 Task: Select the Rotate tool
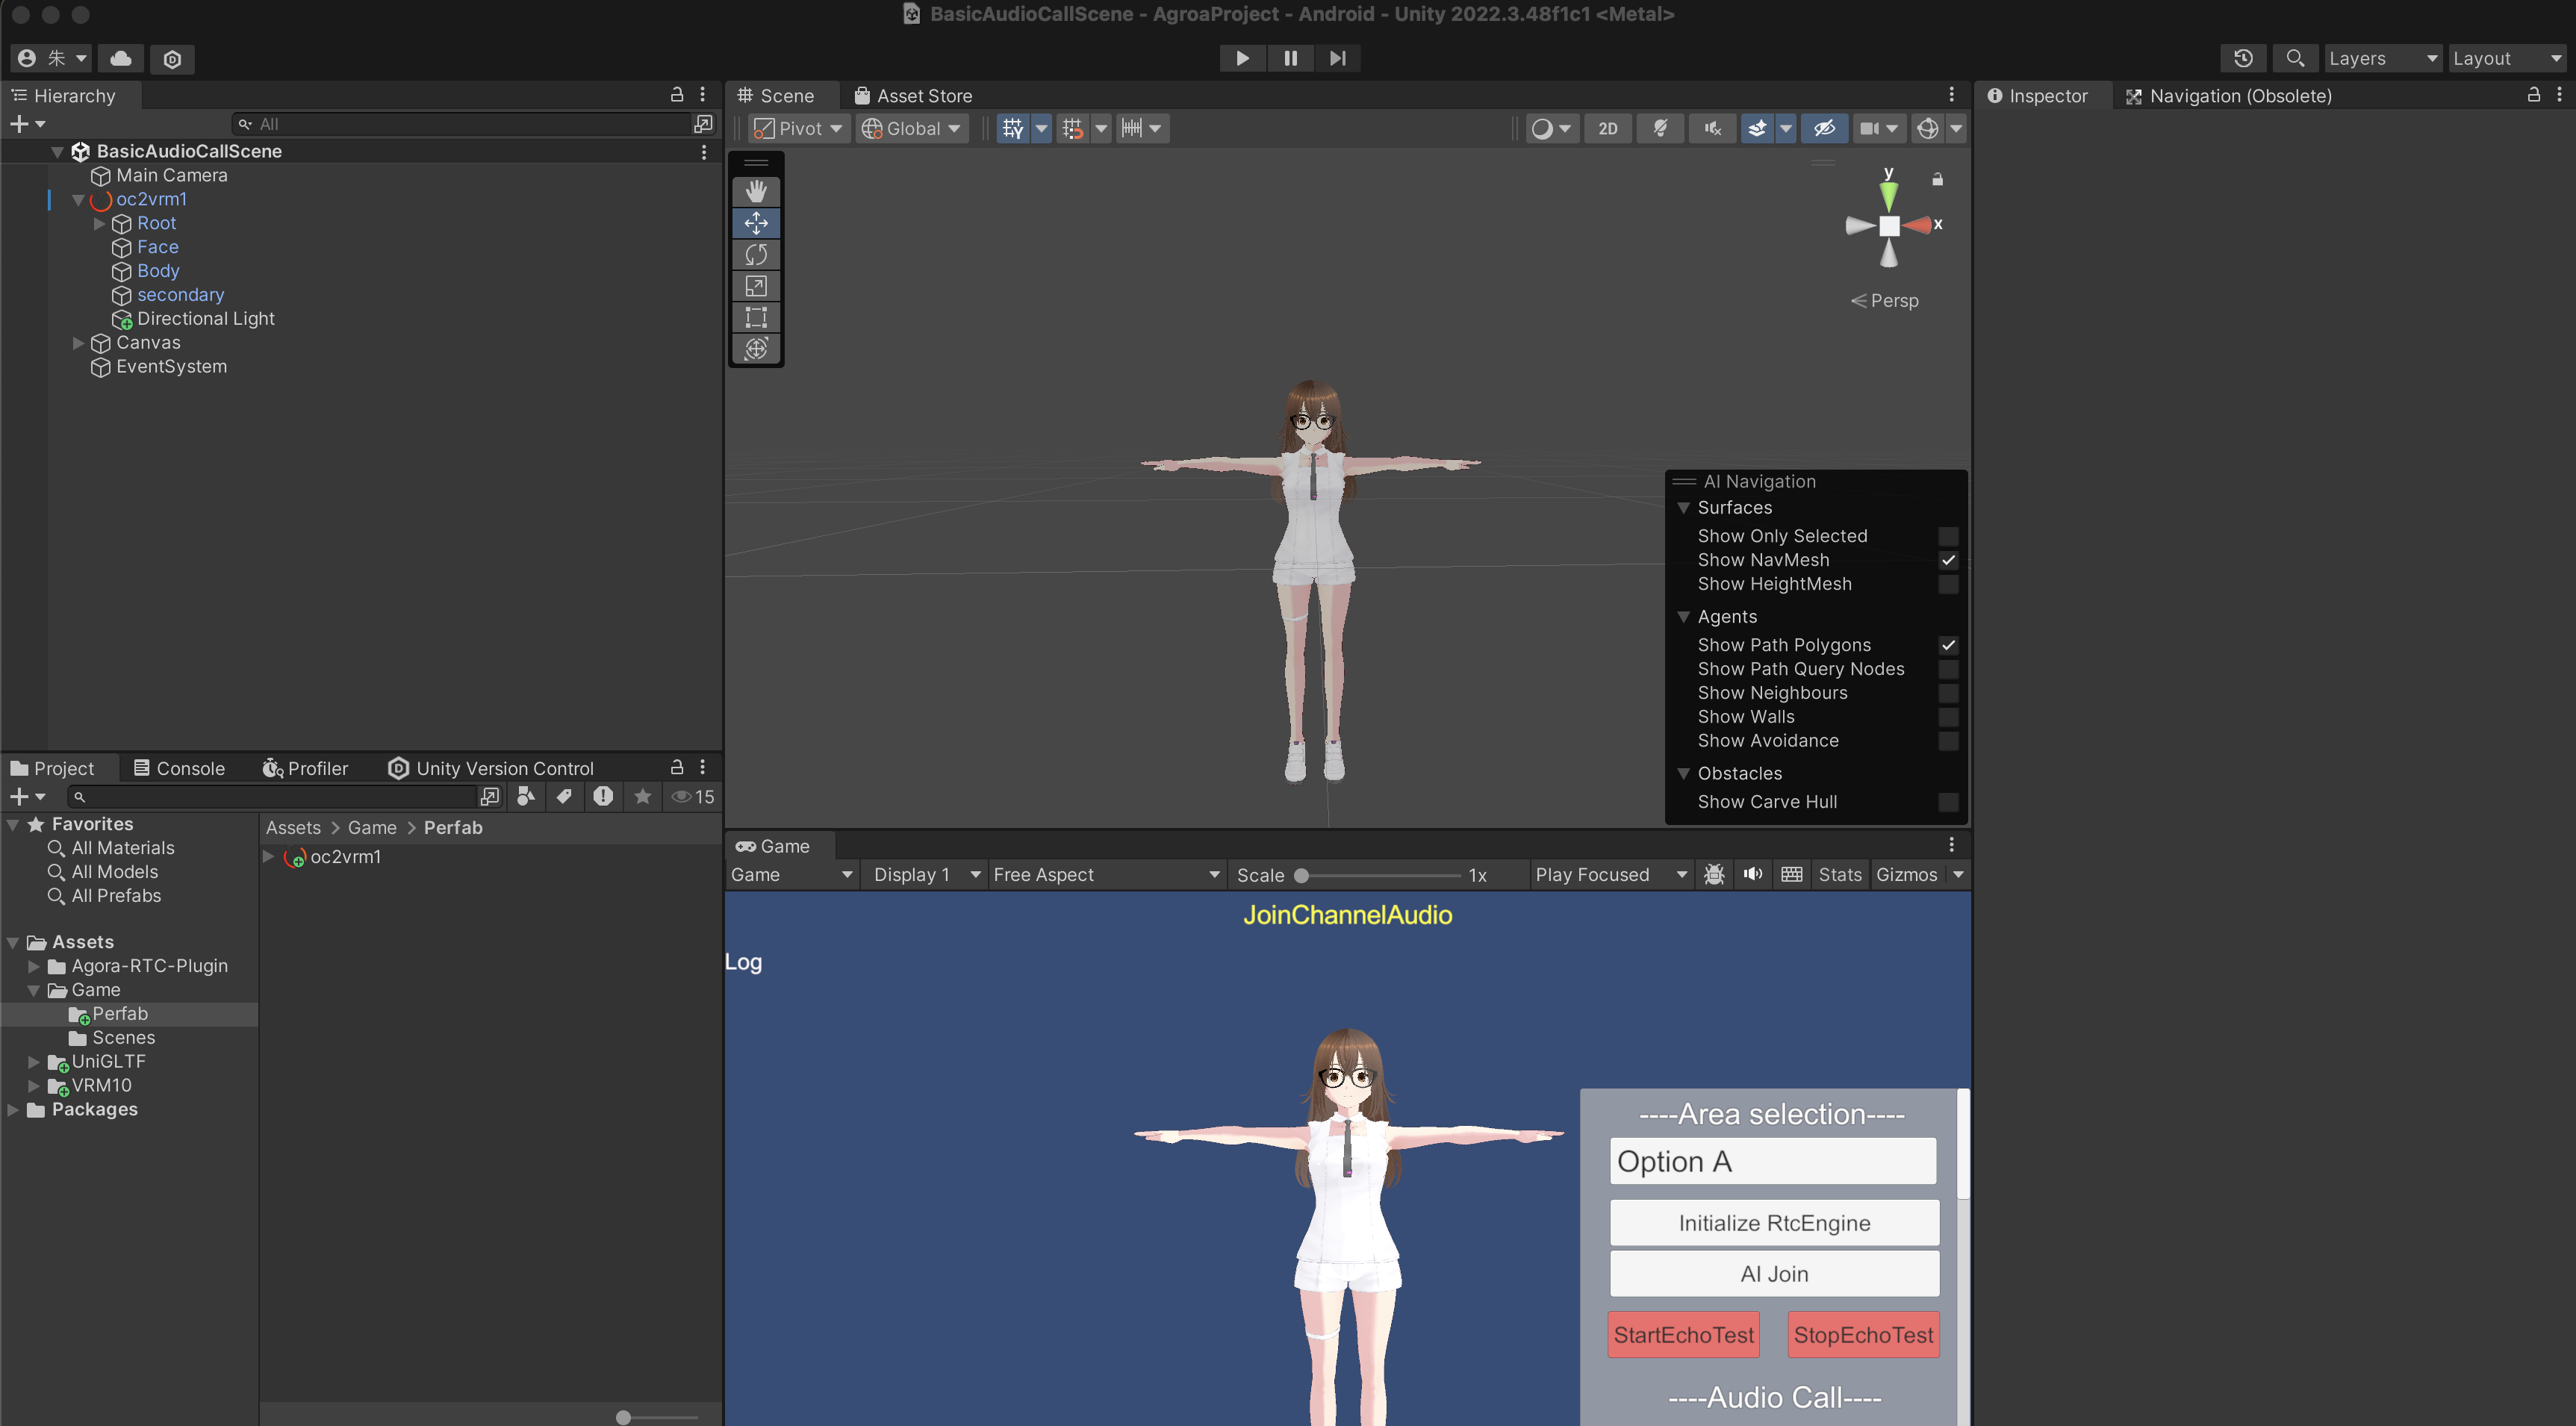756,254
